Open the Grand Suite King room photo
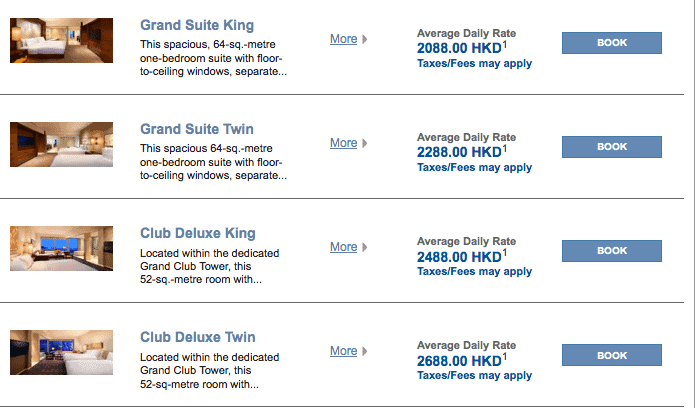Image resolution: width=695 pixels, height=408 pixels. pos(62,40)
